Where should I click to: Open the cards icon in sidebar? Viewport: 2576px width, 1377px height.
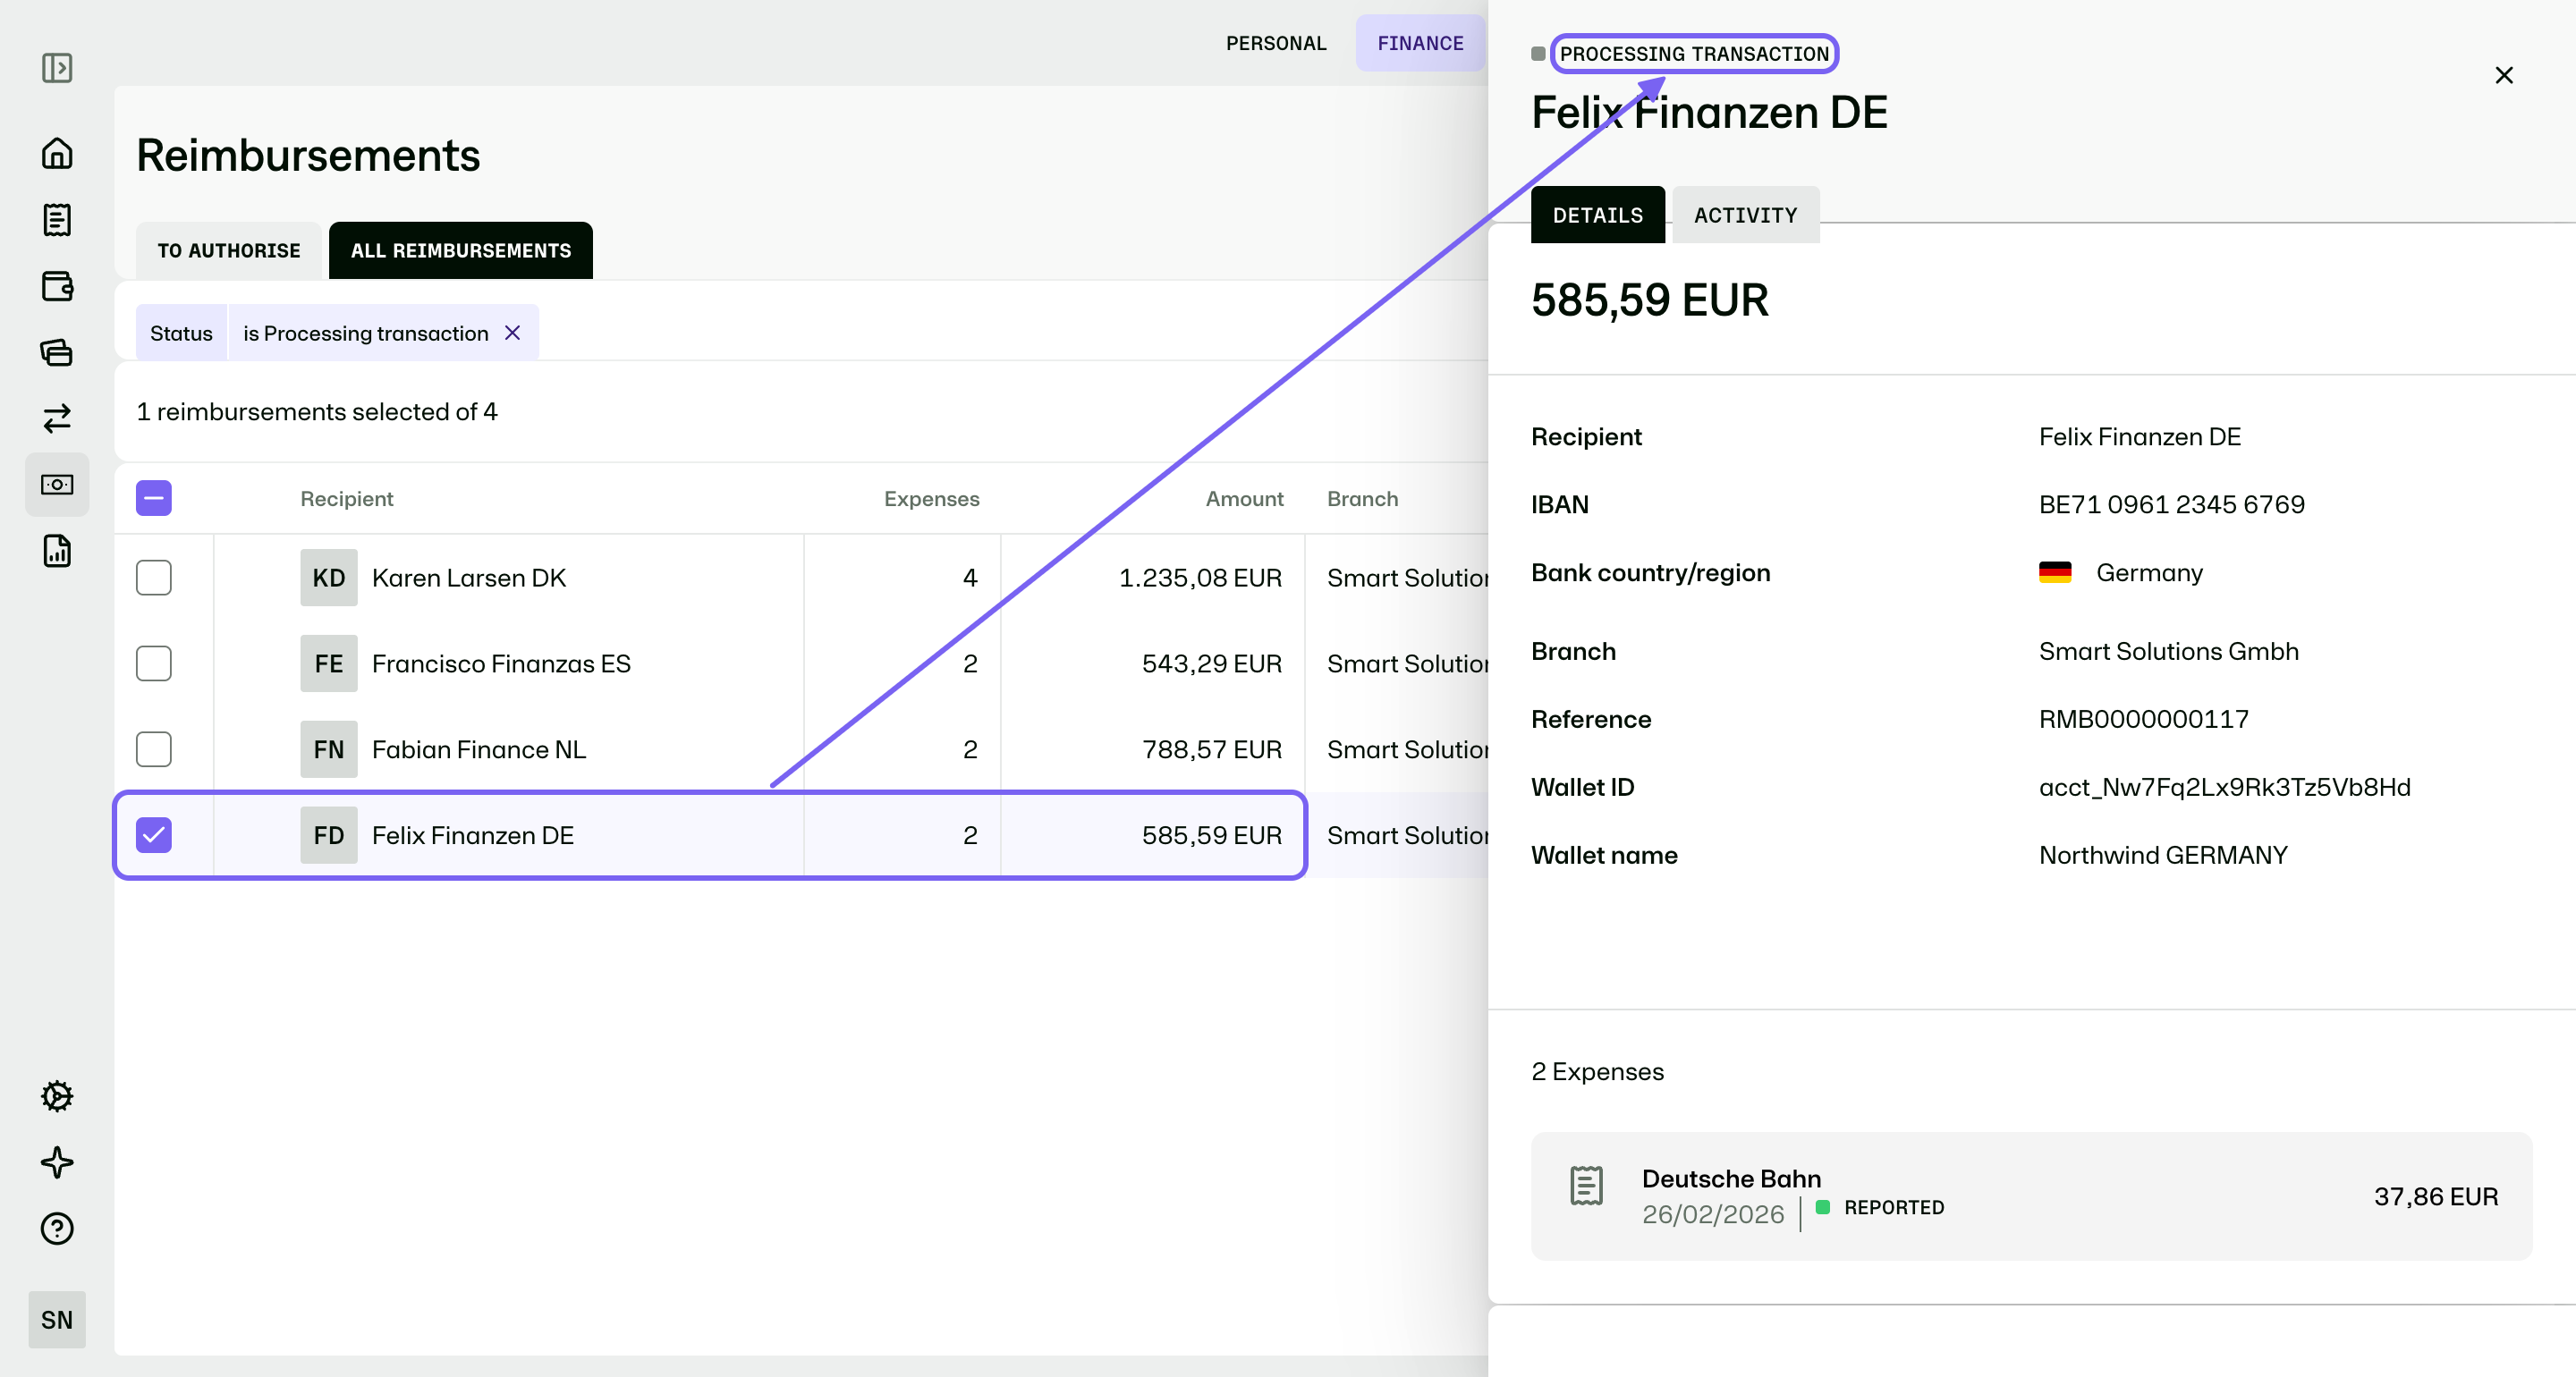coord(57,352)
